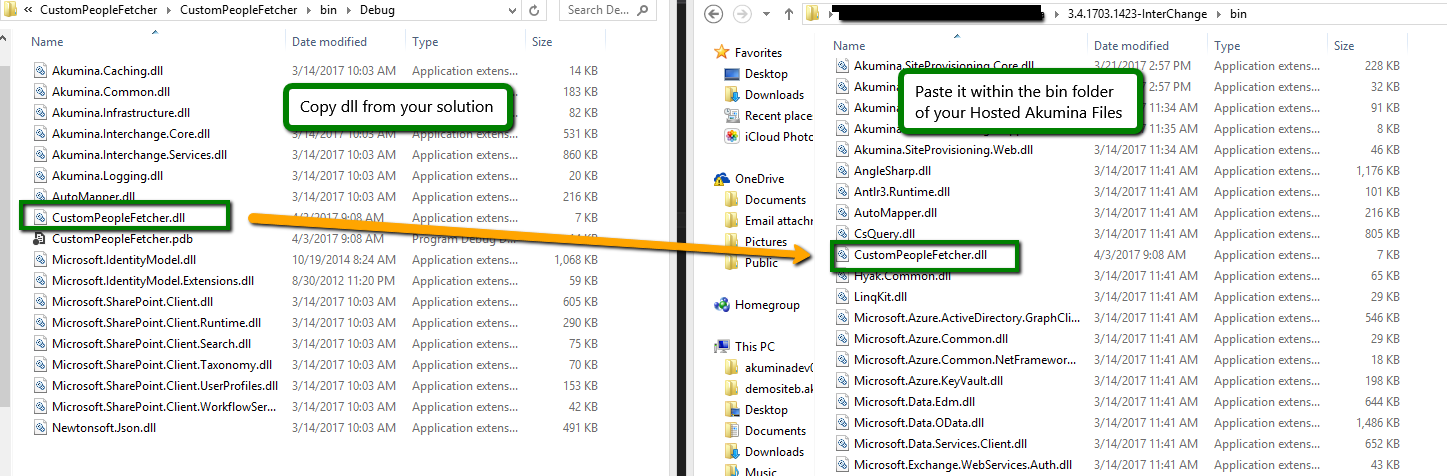Image resolution: width=1447 pixels, height=476 pixels.
Task: Expand the path chevron before CustomPeopleFetcher
Action: [29, 11]
